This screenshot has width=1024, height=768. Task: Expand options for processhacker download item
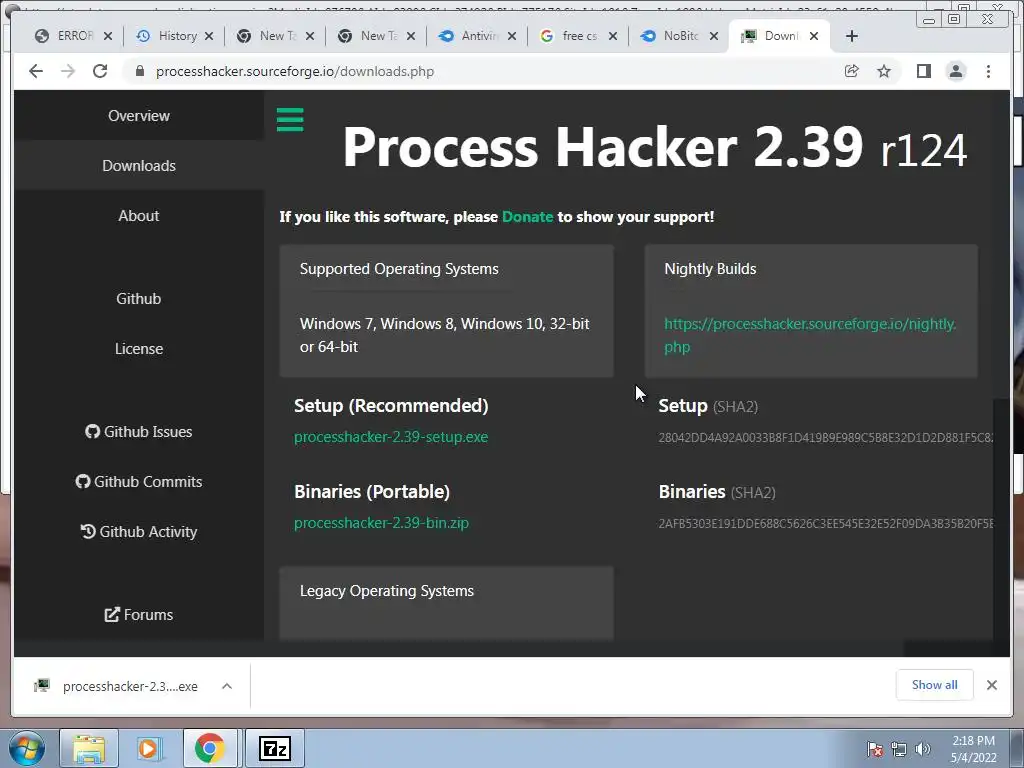[227, 686]
